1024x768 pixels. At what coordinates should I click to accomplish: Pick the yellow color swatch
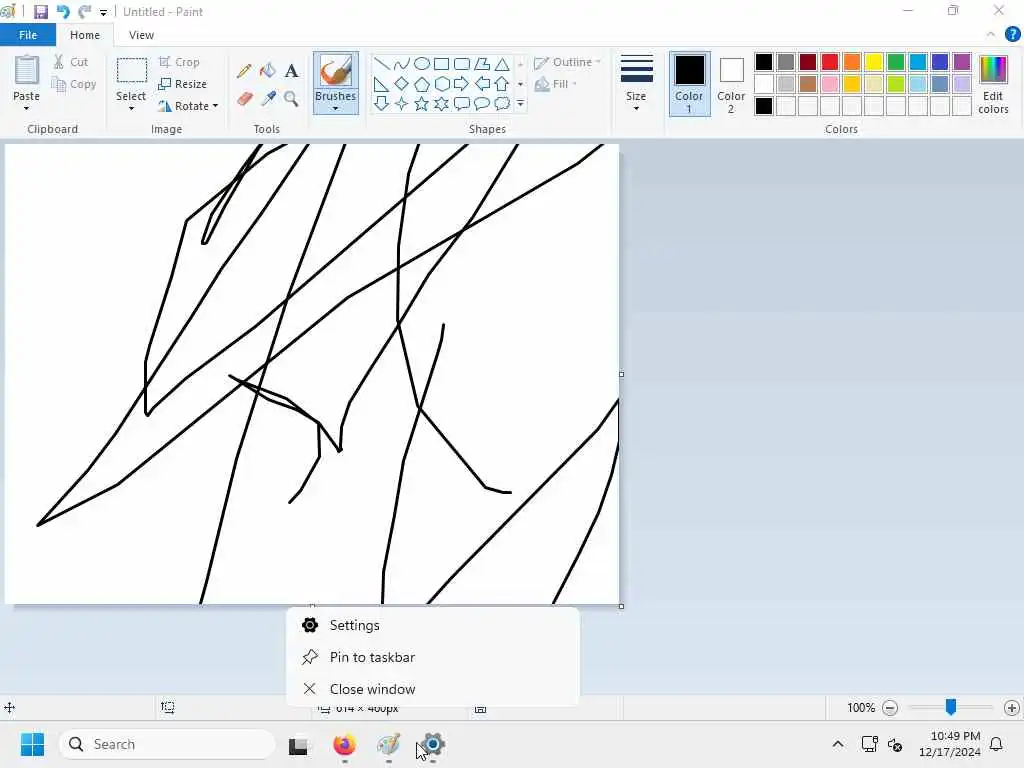tap(874, 62)
